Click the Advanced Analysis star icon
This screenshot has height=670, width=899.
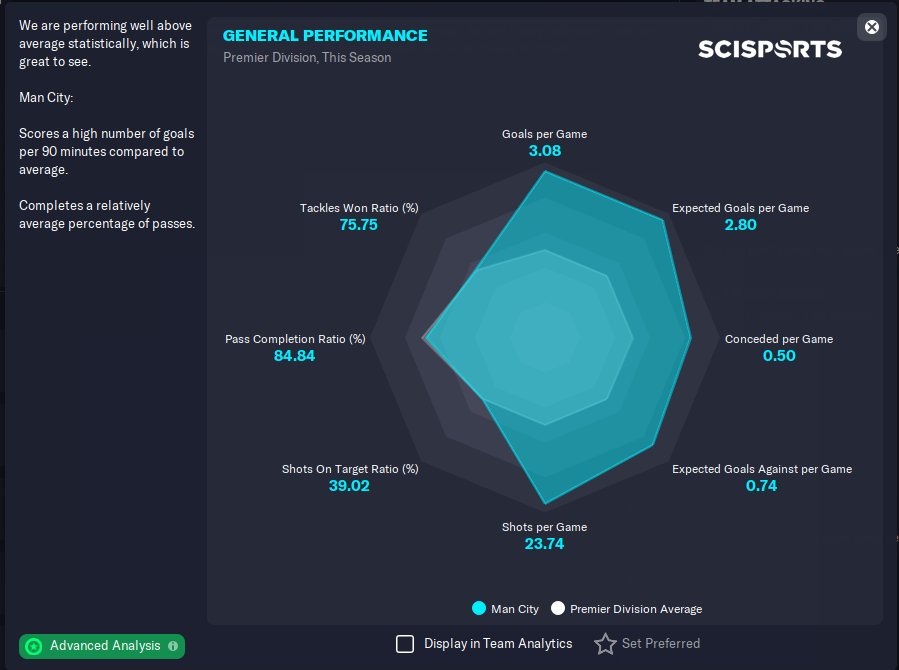[34, 646]
